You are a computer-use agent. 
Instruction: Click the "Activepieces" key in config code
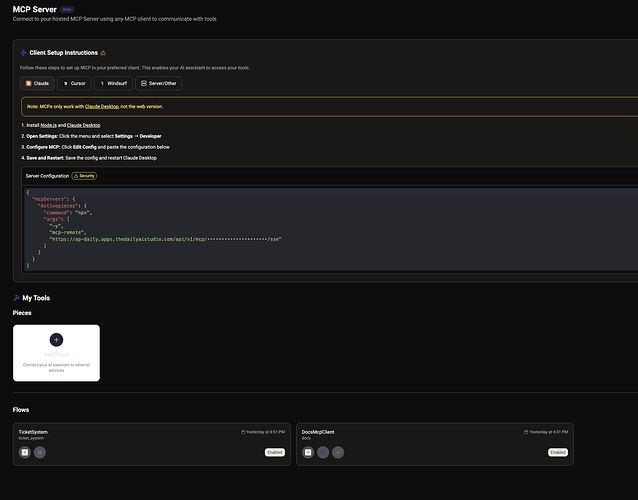point(58,206)
